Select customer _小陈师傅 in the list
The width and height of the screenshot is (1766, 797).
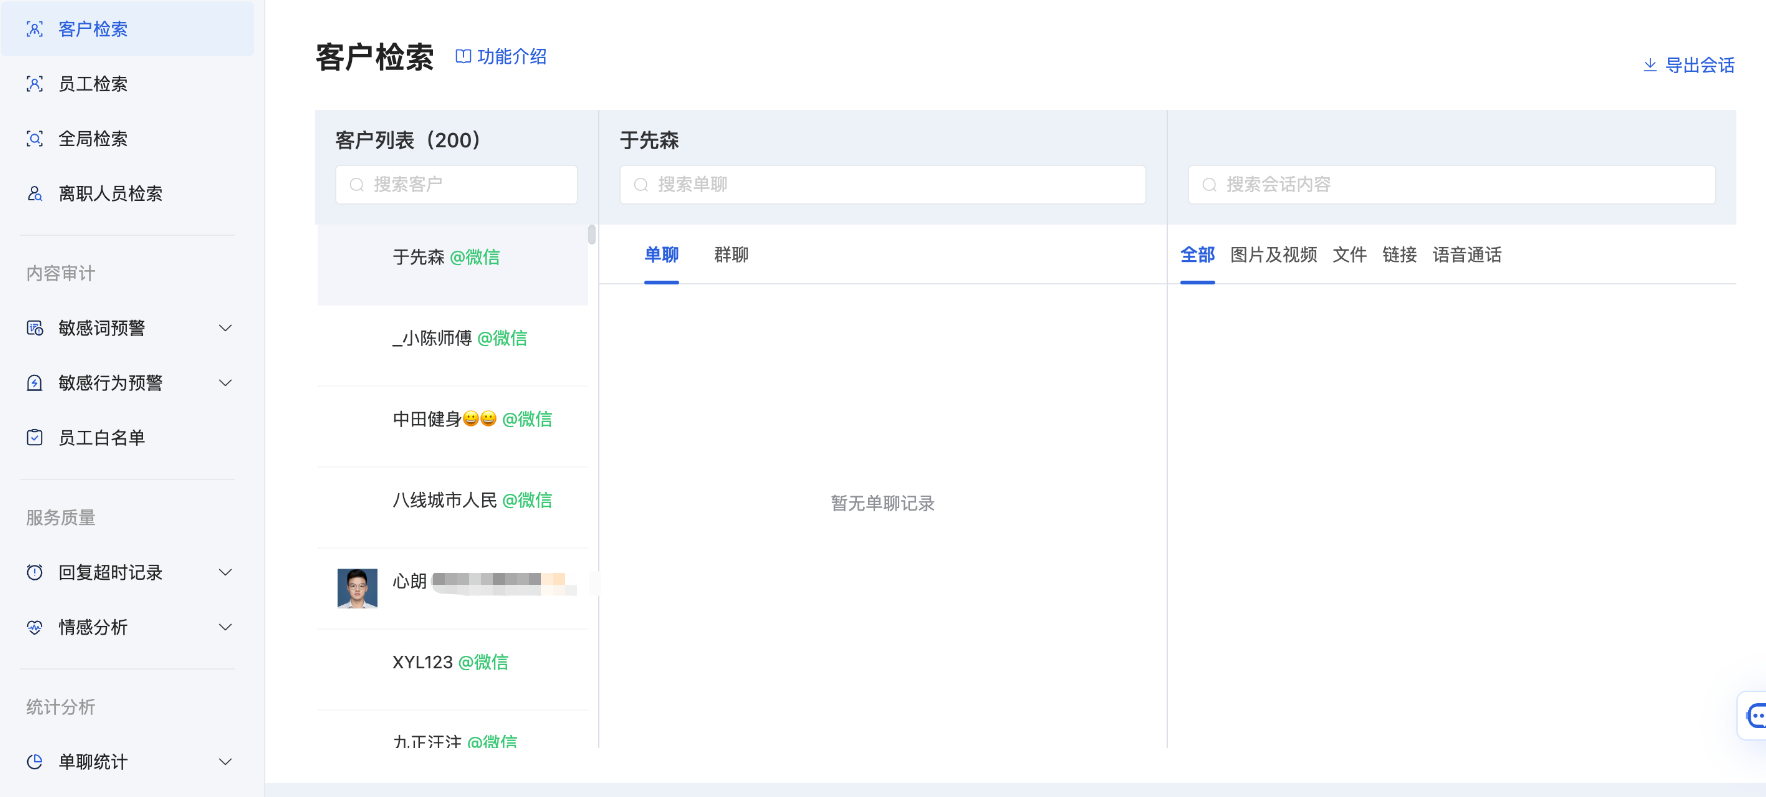(453, 346)
